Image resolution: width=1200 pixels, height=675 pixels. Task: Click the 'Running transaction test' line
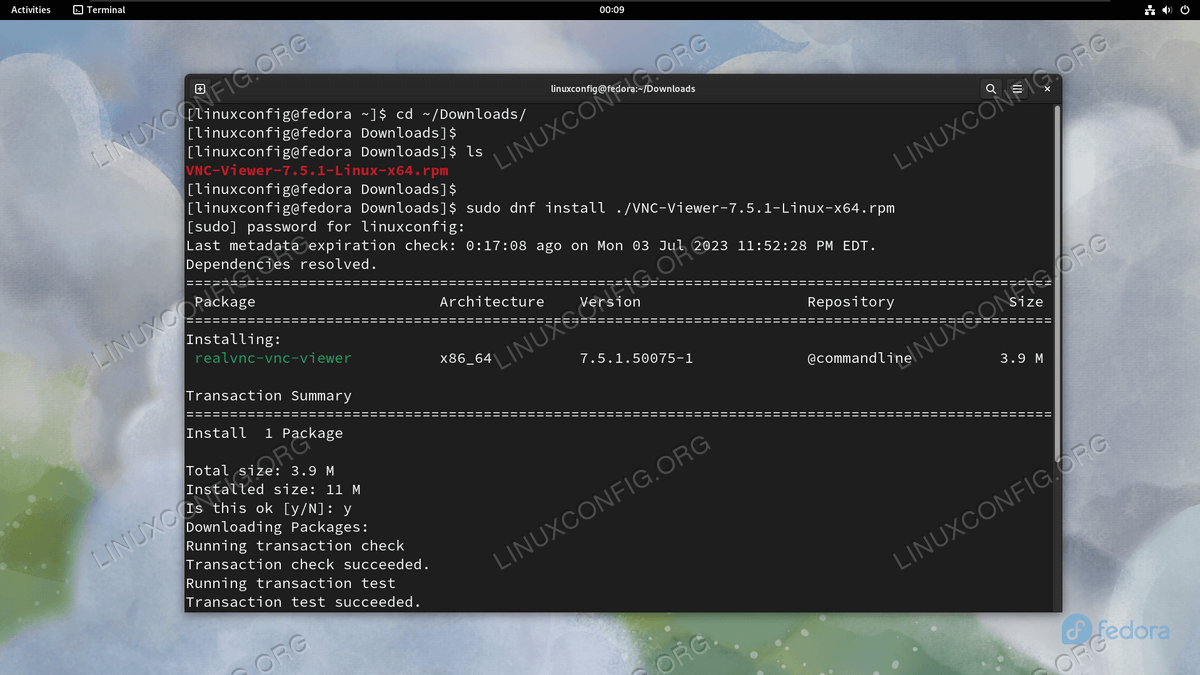click(x=291, y=584)
